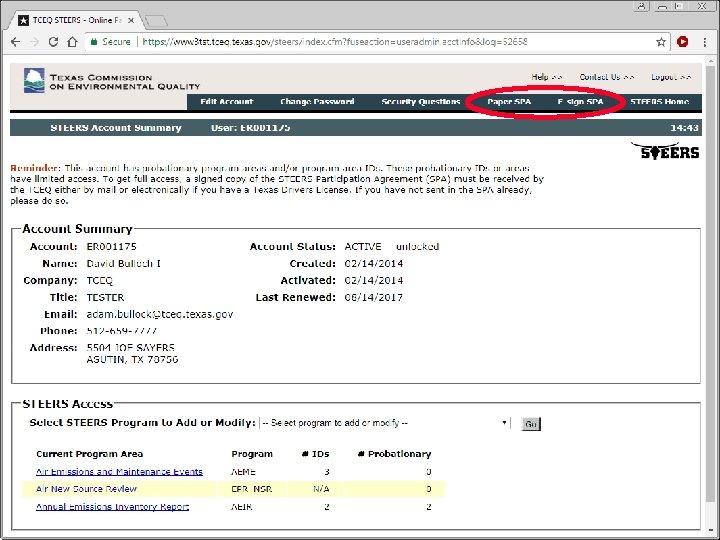Open the red extension icon in the toolbar

[x=682, y=42]
